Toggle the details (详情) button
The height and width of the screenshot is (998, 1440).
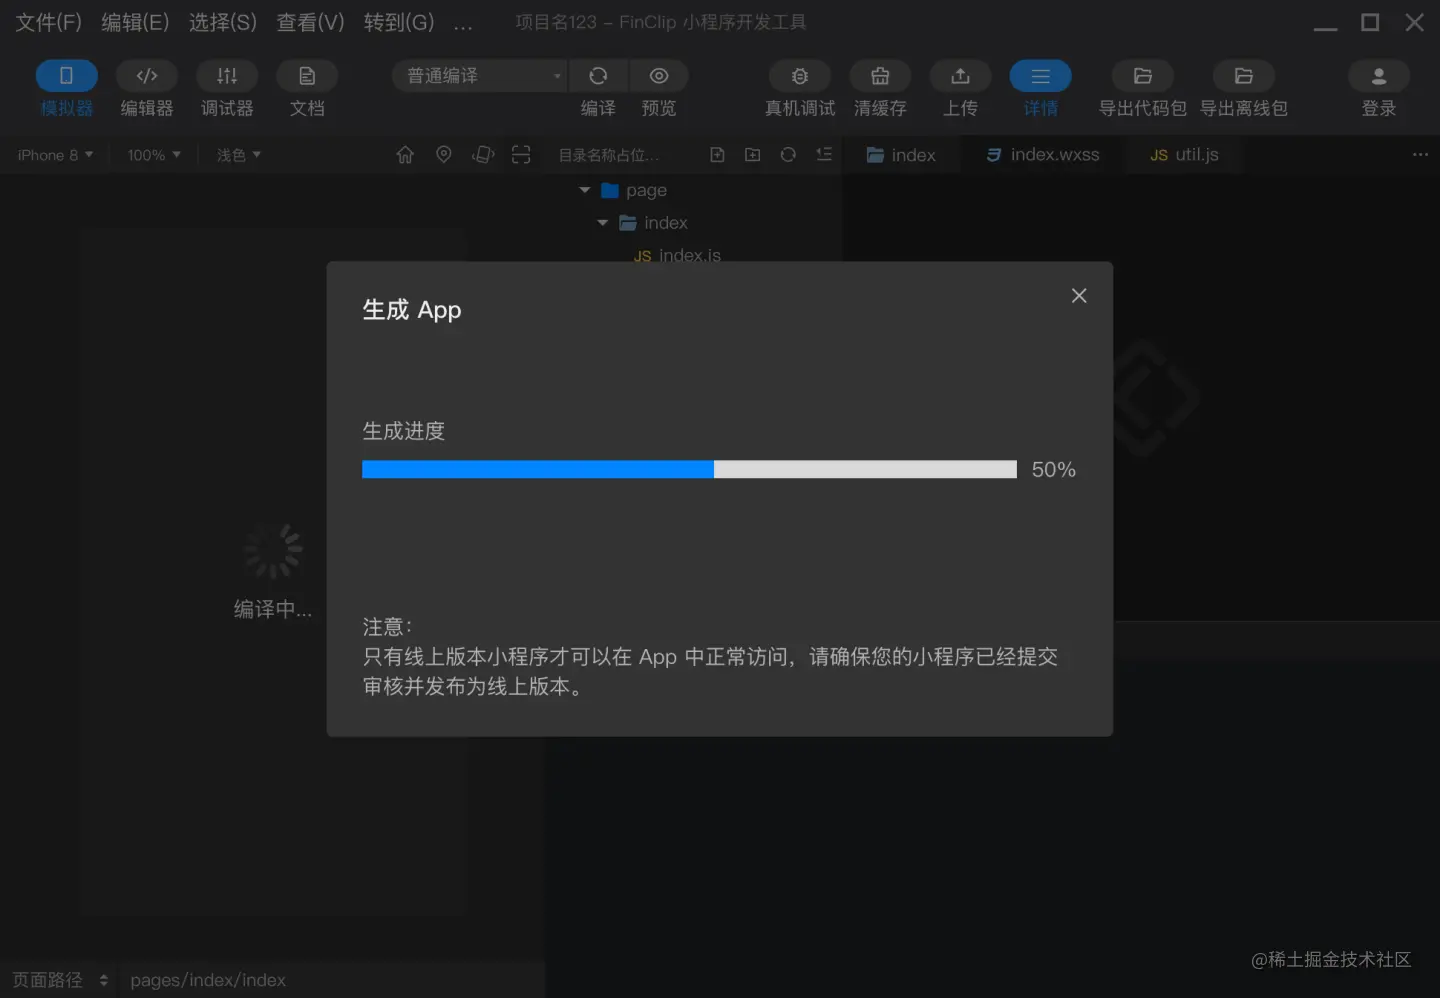tap(1040, 76)
